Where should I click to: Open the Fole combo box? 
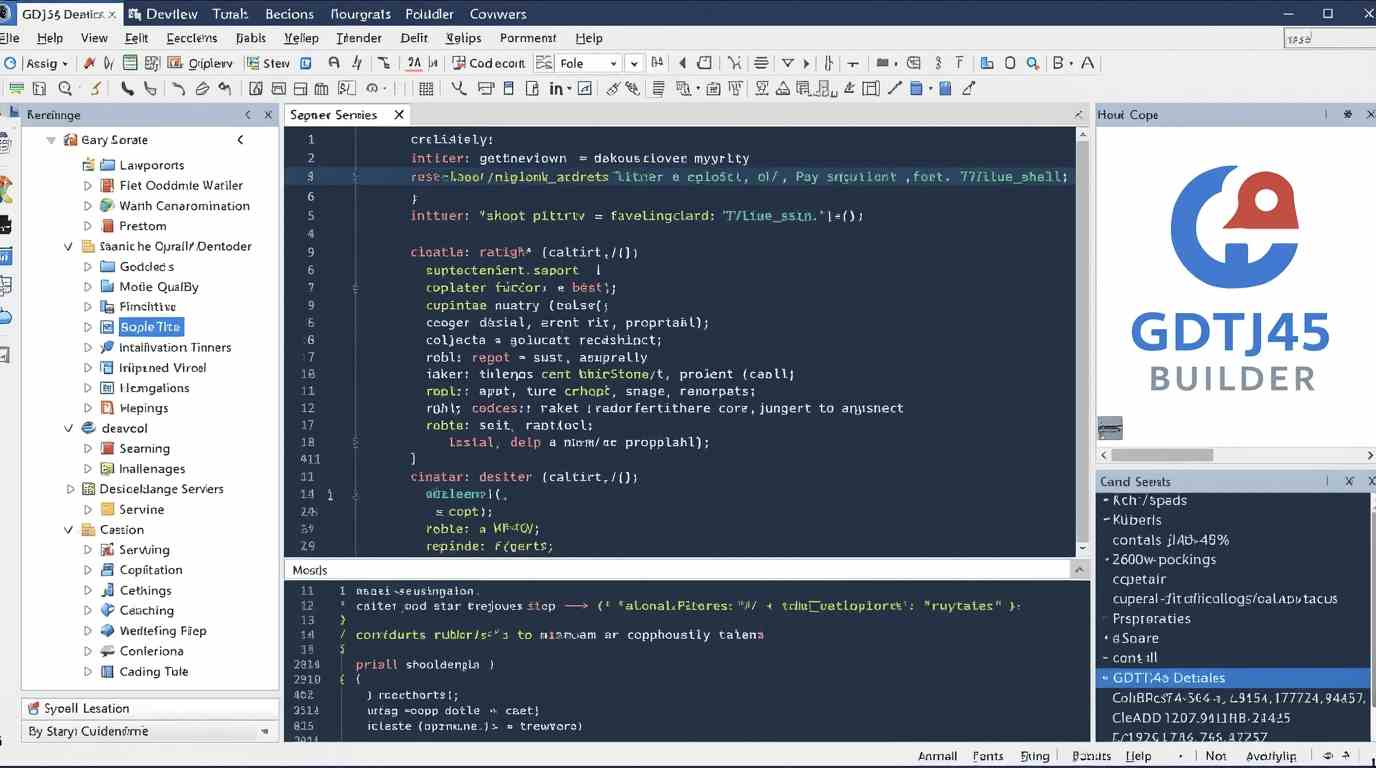(x=589, y=63)
